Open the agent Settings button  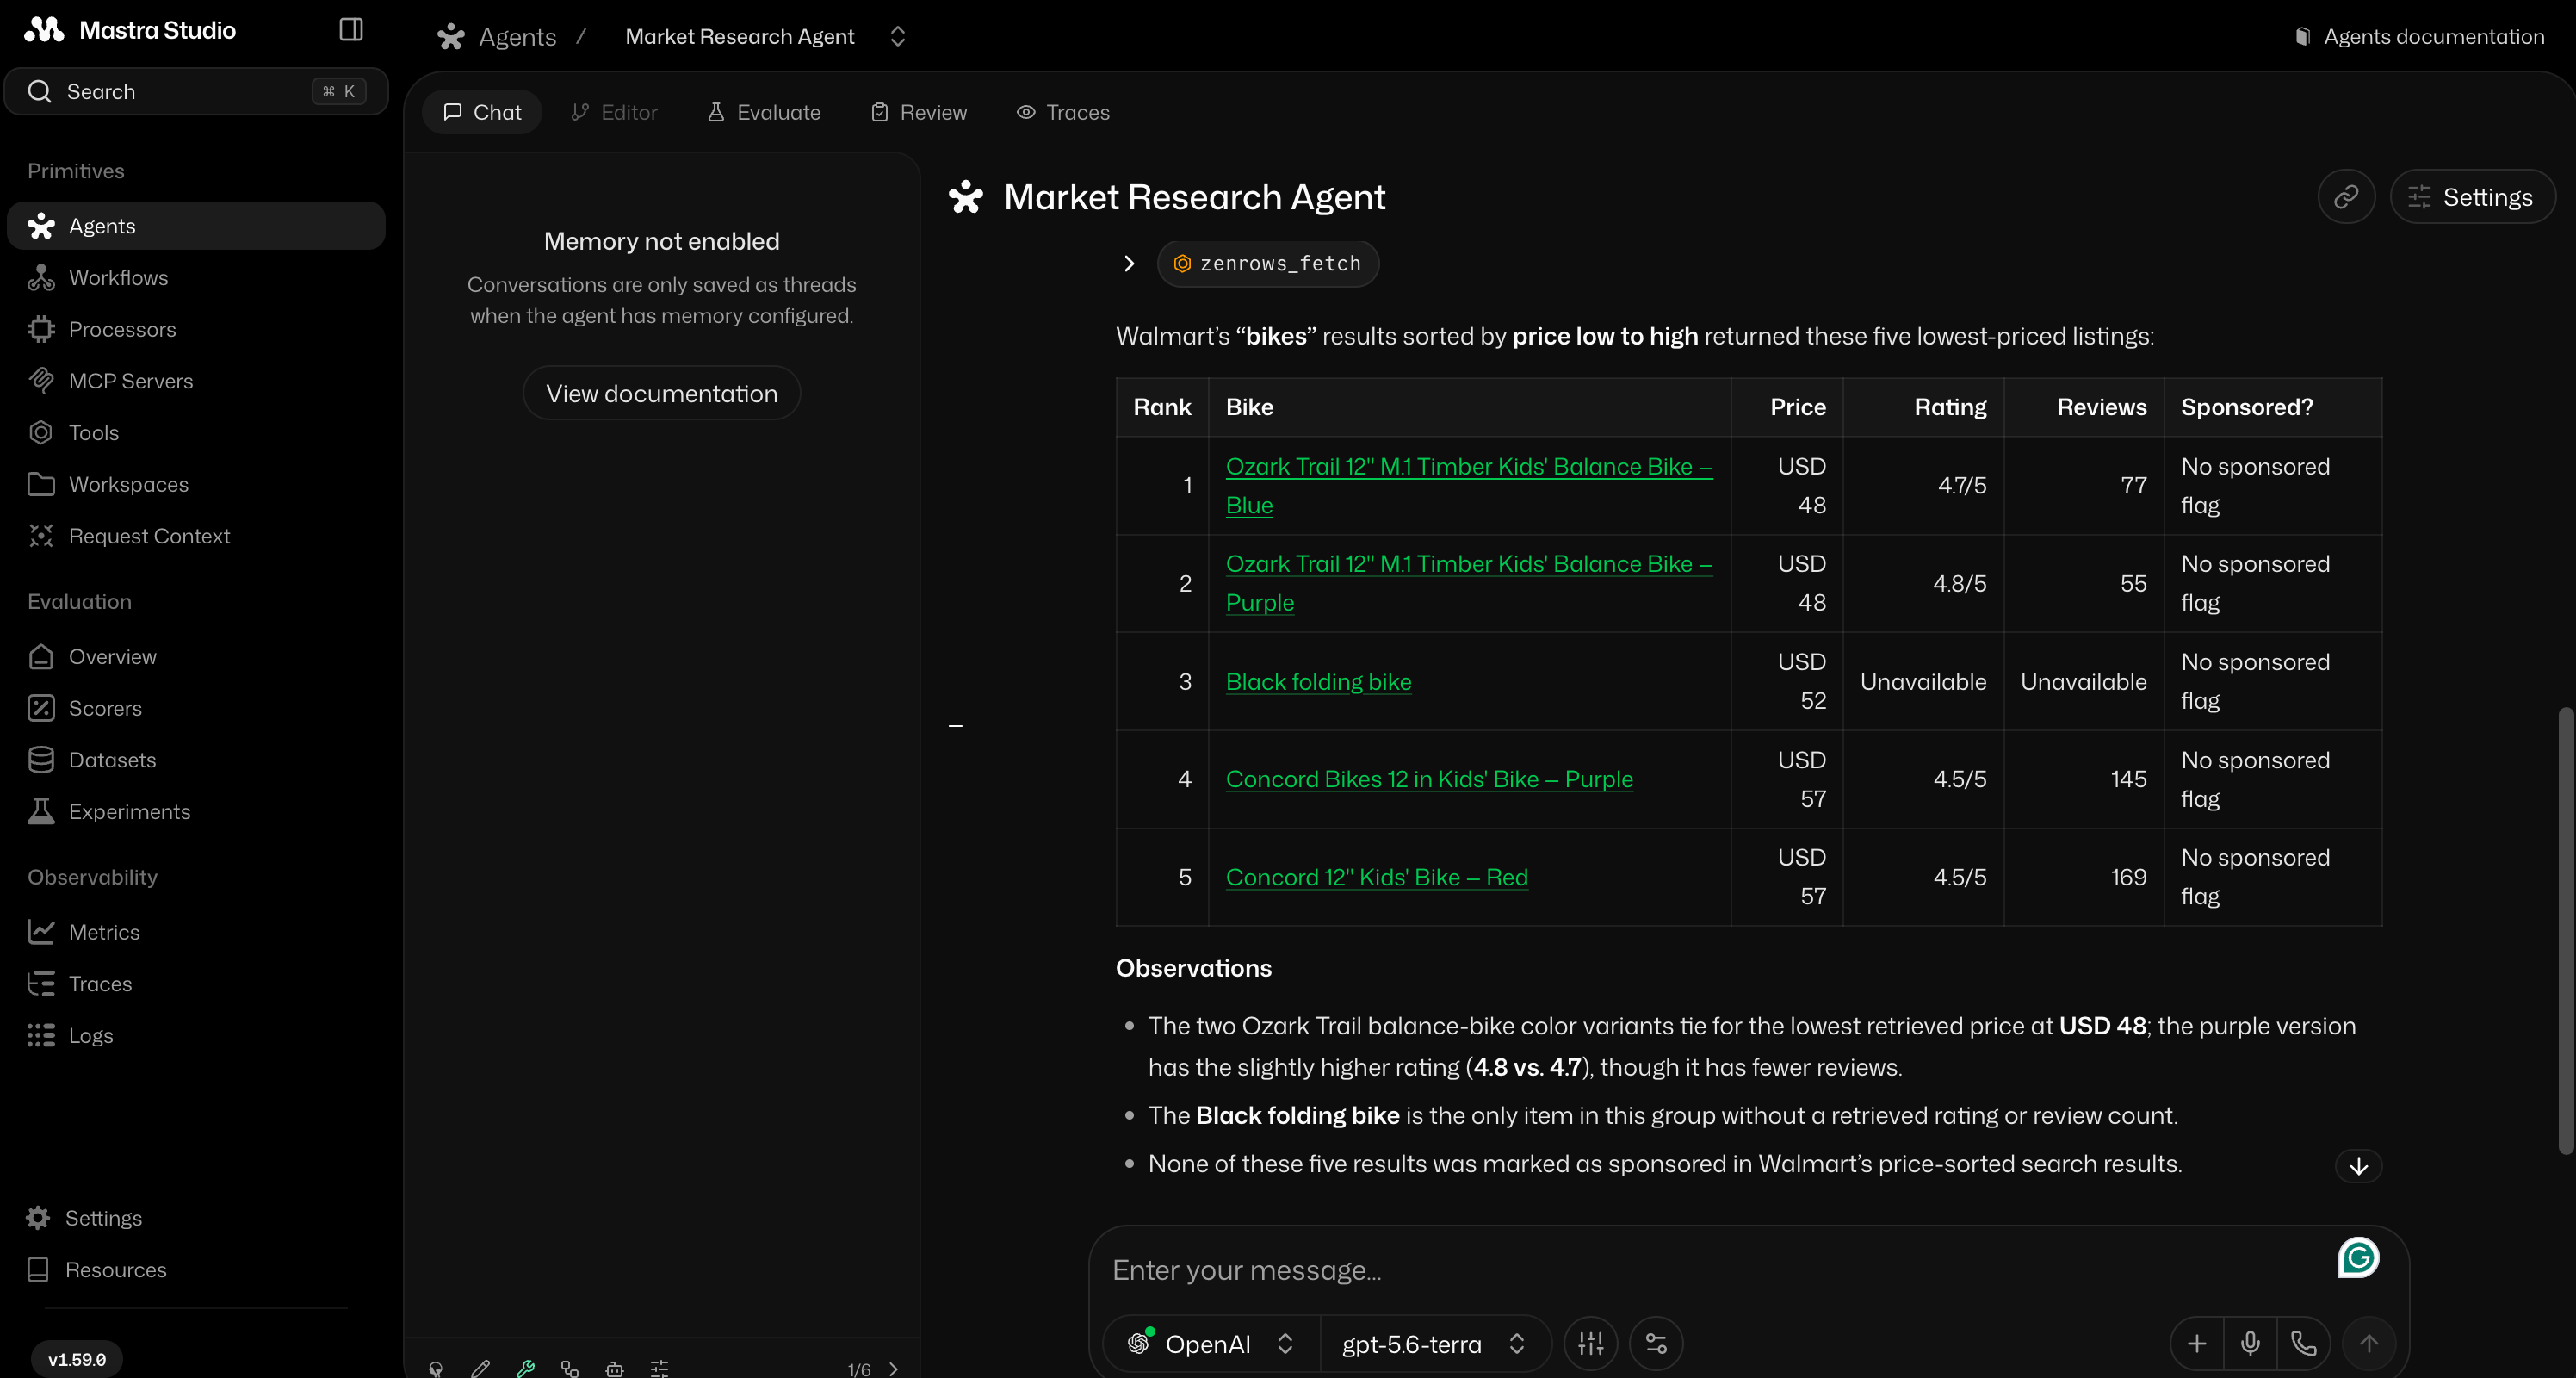(2473, 197)
